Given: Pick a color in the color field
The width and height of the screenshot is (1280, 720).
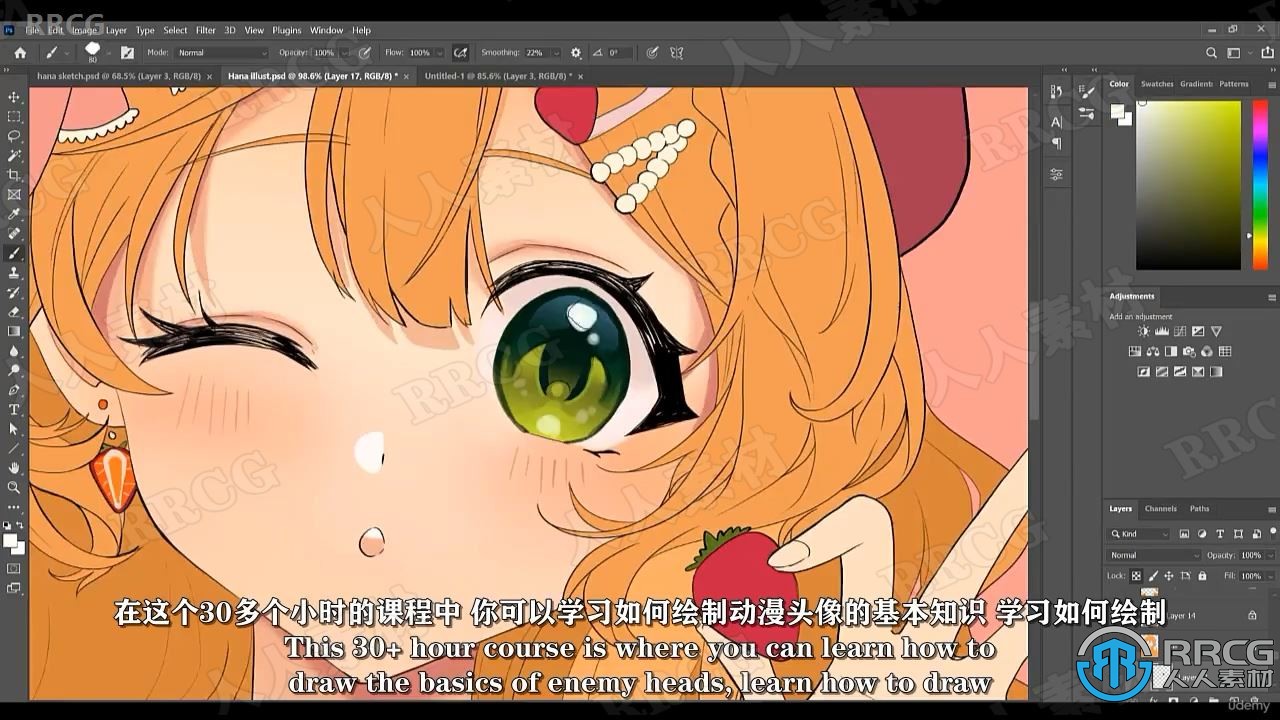Looking at the screenshot, I should (1188, 185).
